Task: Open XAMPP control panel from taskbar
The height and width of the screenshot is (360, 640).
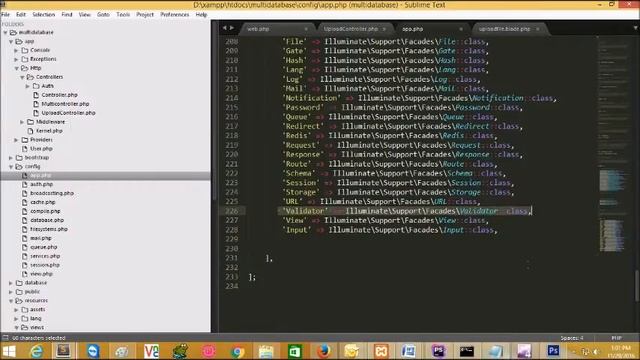Action: click(381, 351)
